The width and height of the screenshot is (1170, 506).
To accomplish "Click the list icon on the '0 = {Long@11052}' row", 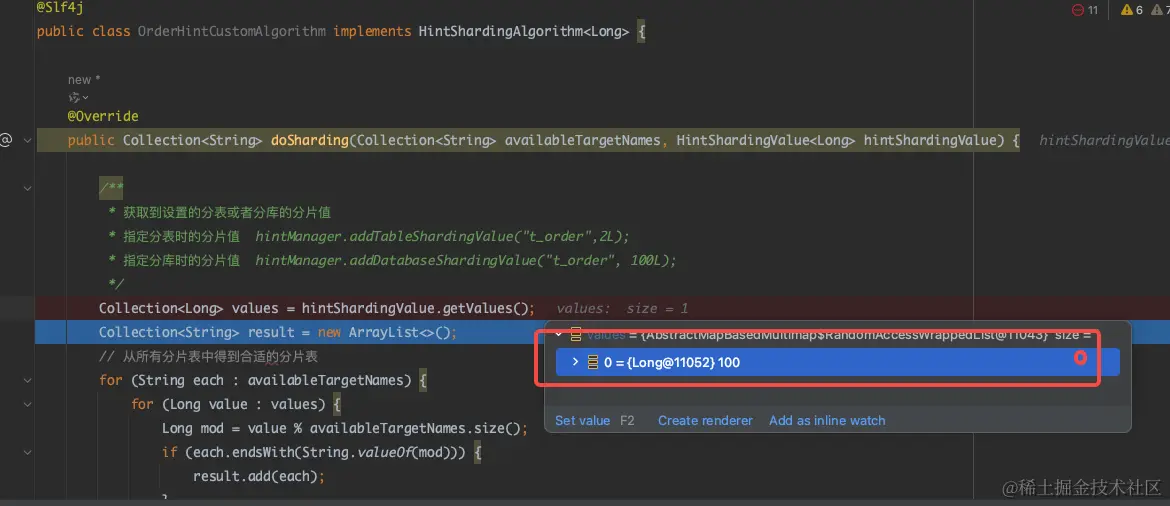I will (x=593, y=362).
